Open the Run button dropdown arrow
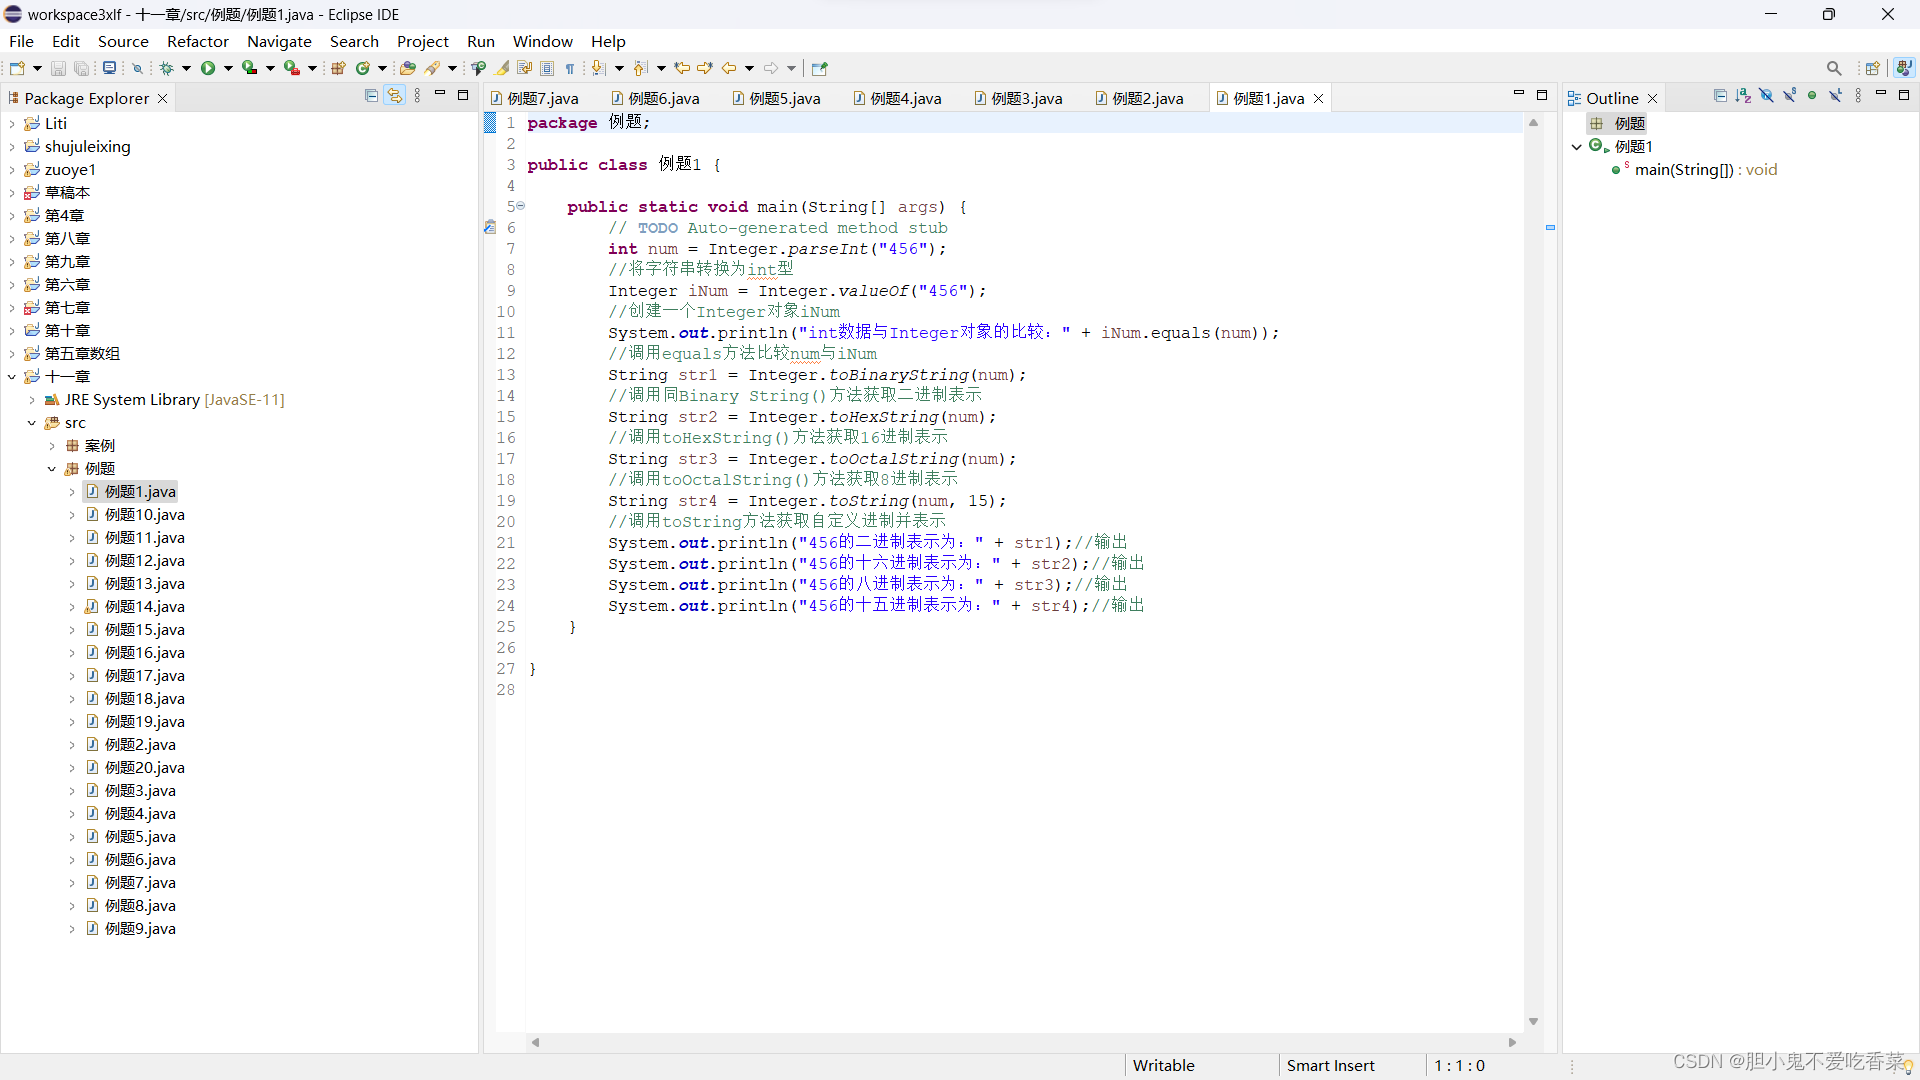 tap(228, 68)
